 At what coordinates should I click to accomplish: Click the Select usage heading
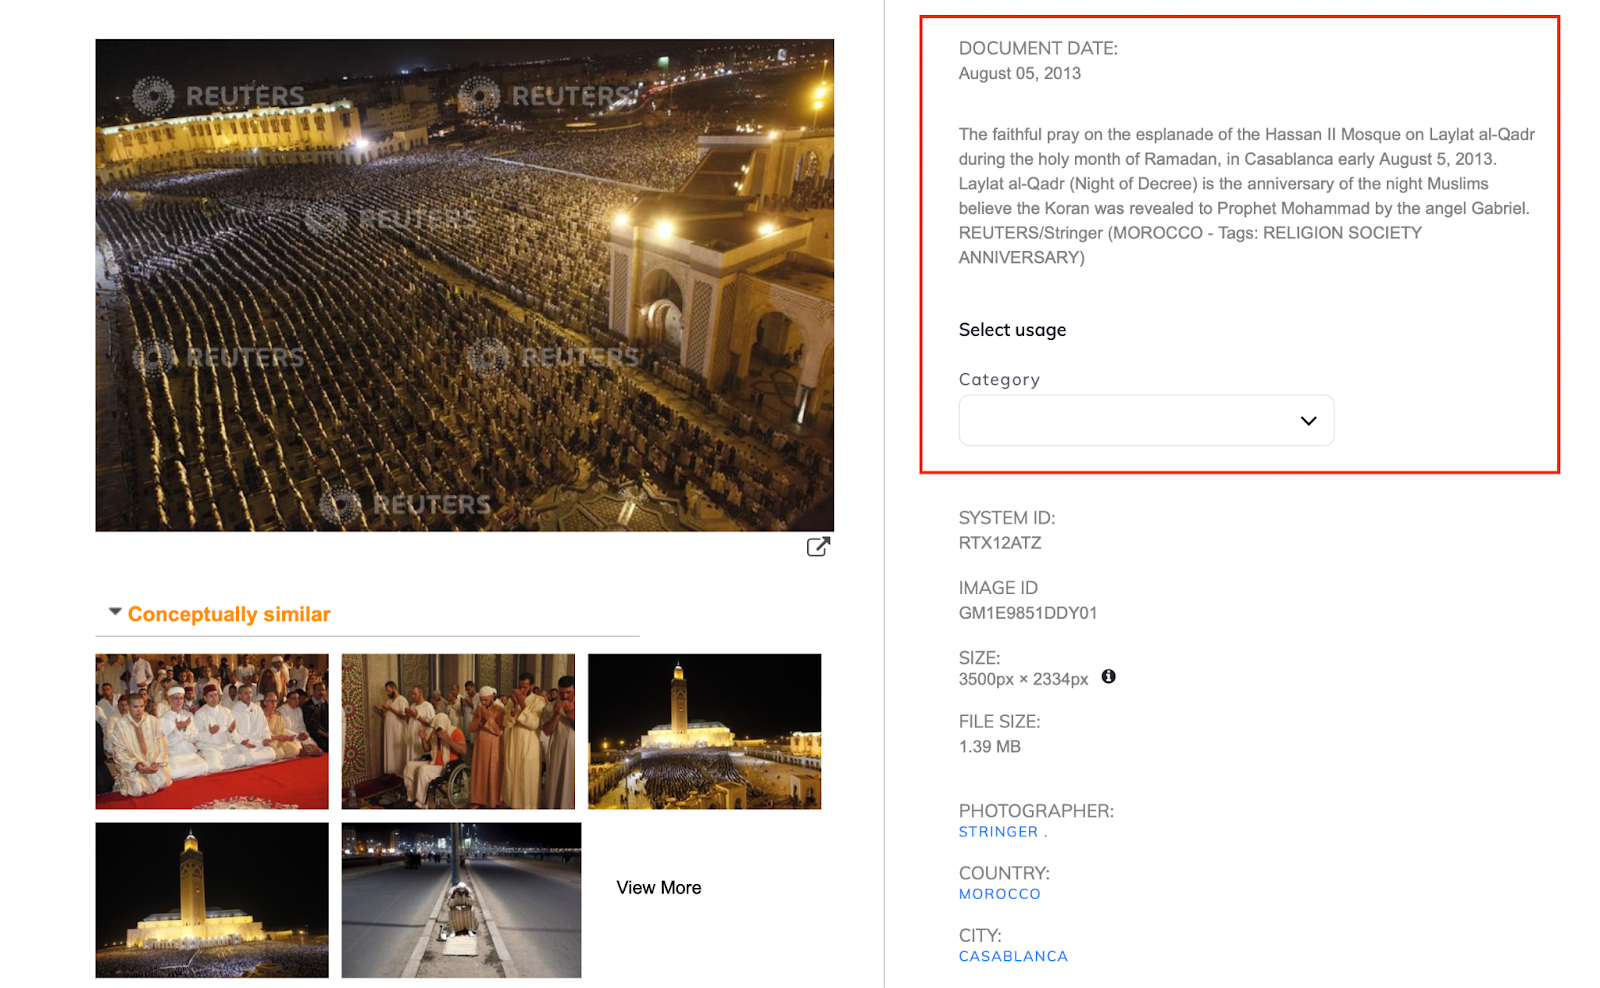click(1012, 330)
